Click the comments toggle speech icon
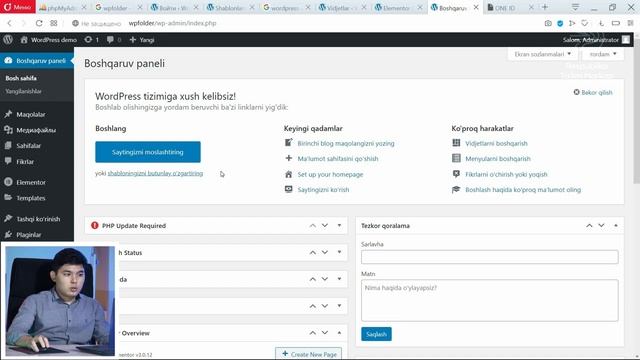640x360 pixels. (456, 174)
